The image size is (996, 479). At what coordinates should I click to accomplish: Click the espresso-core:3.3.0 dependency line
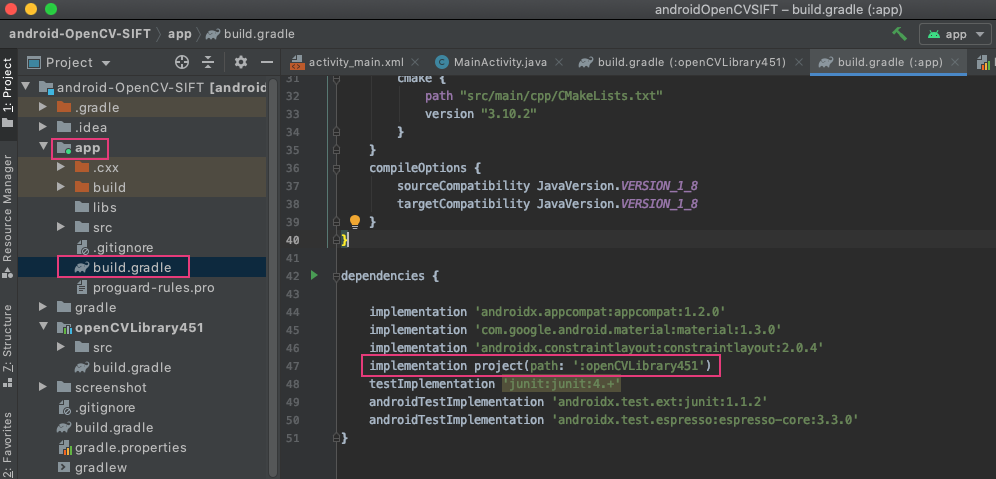point(614,420)
